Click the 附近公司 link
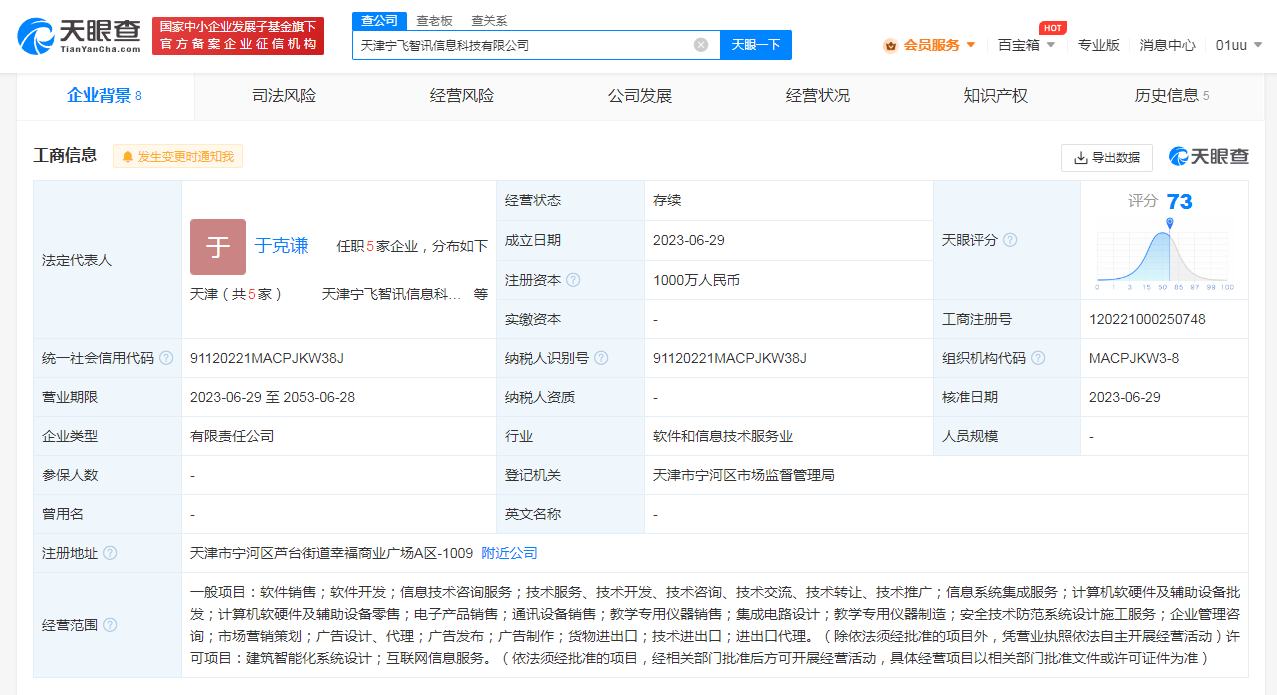1277x695 pixels. [x=509, y=553]
